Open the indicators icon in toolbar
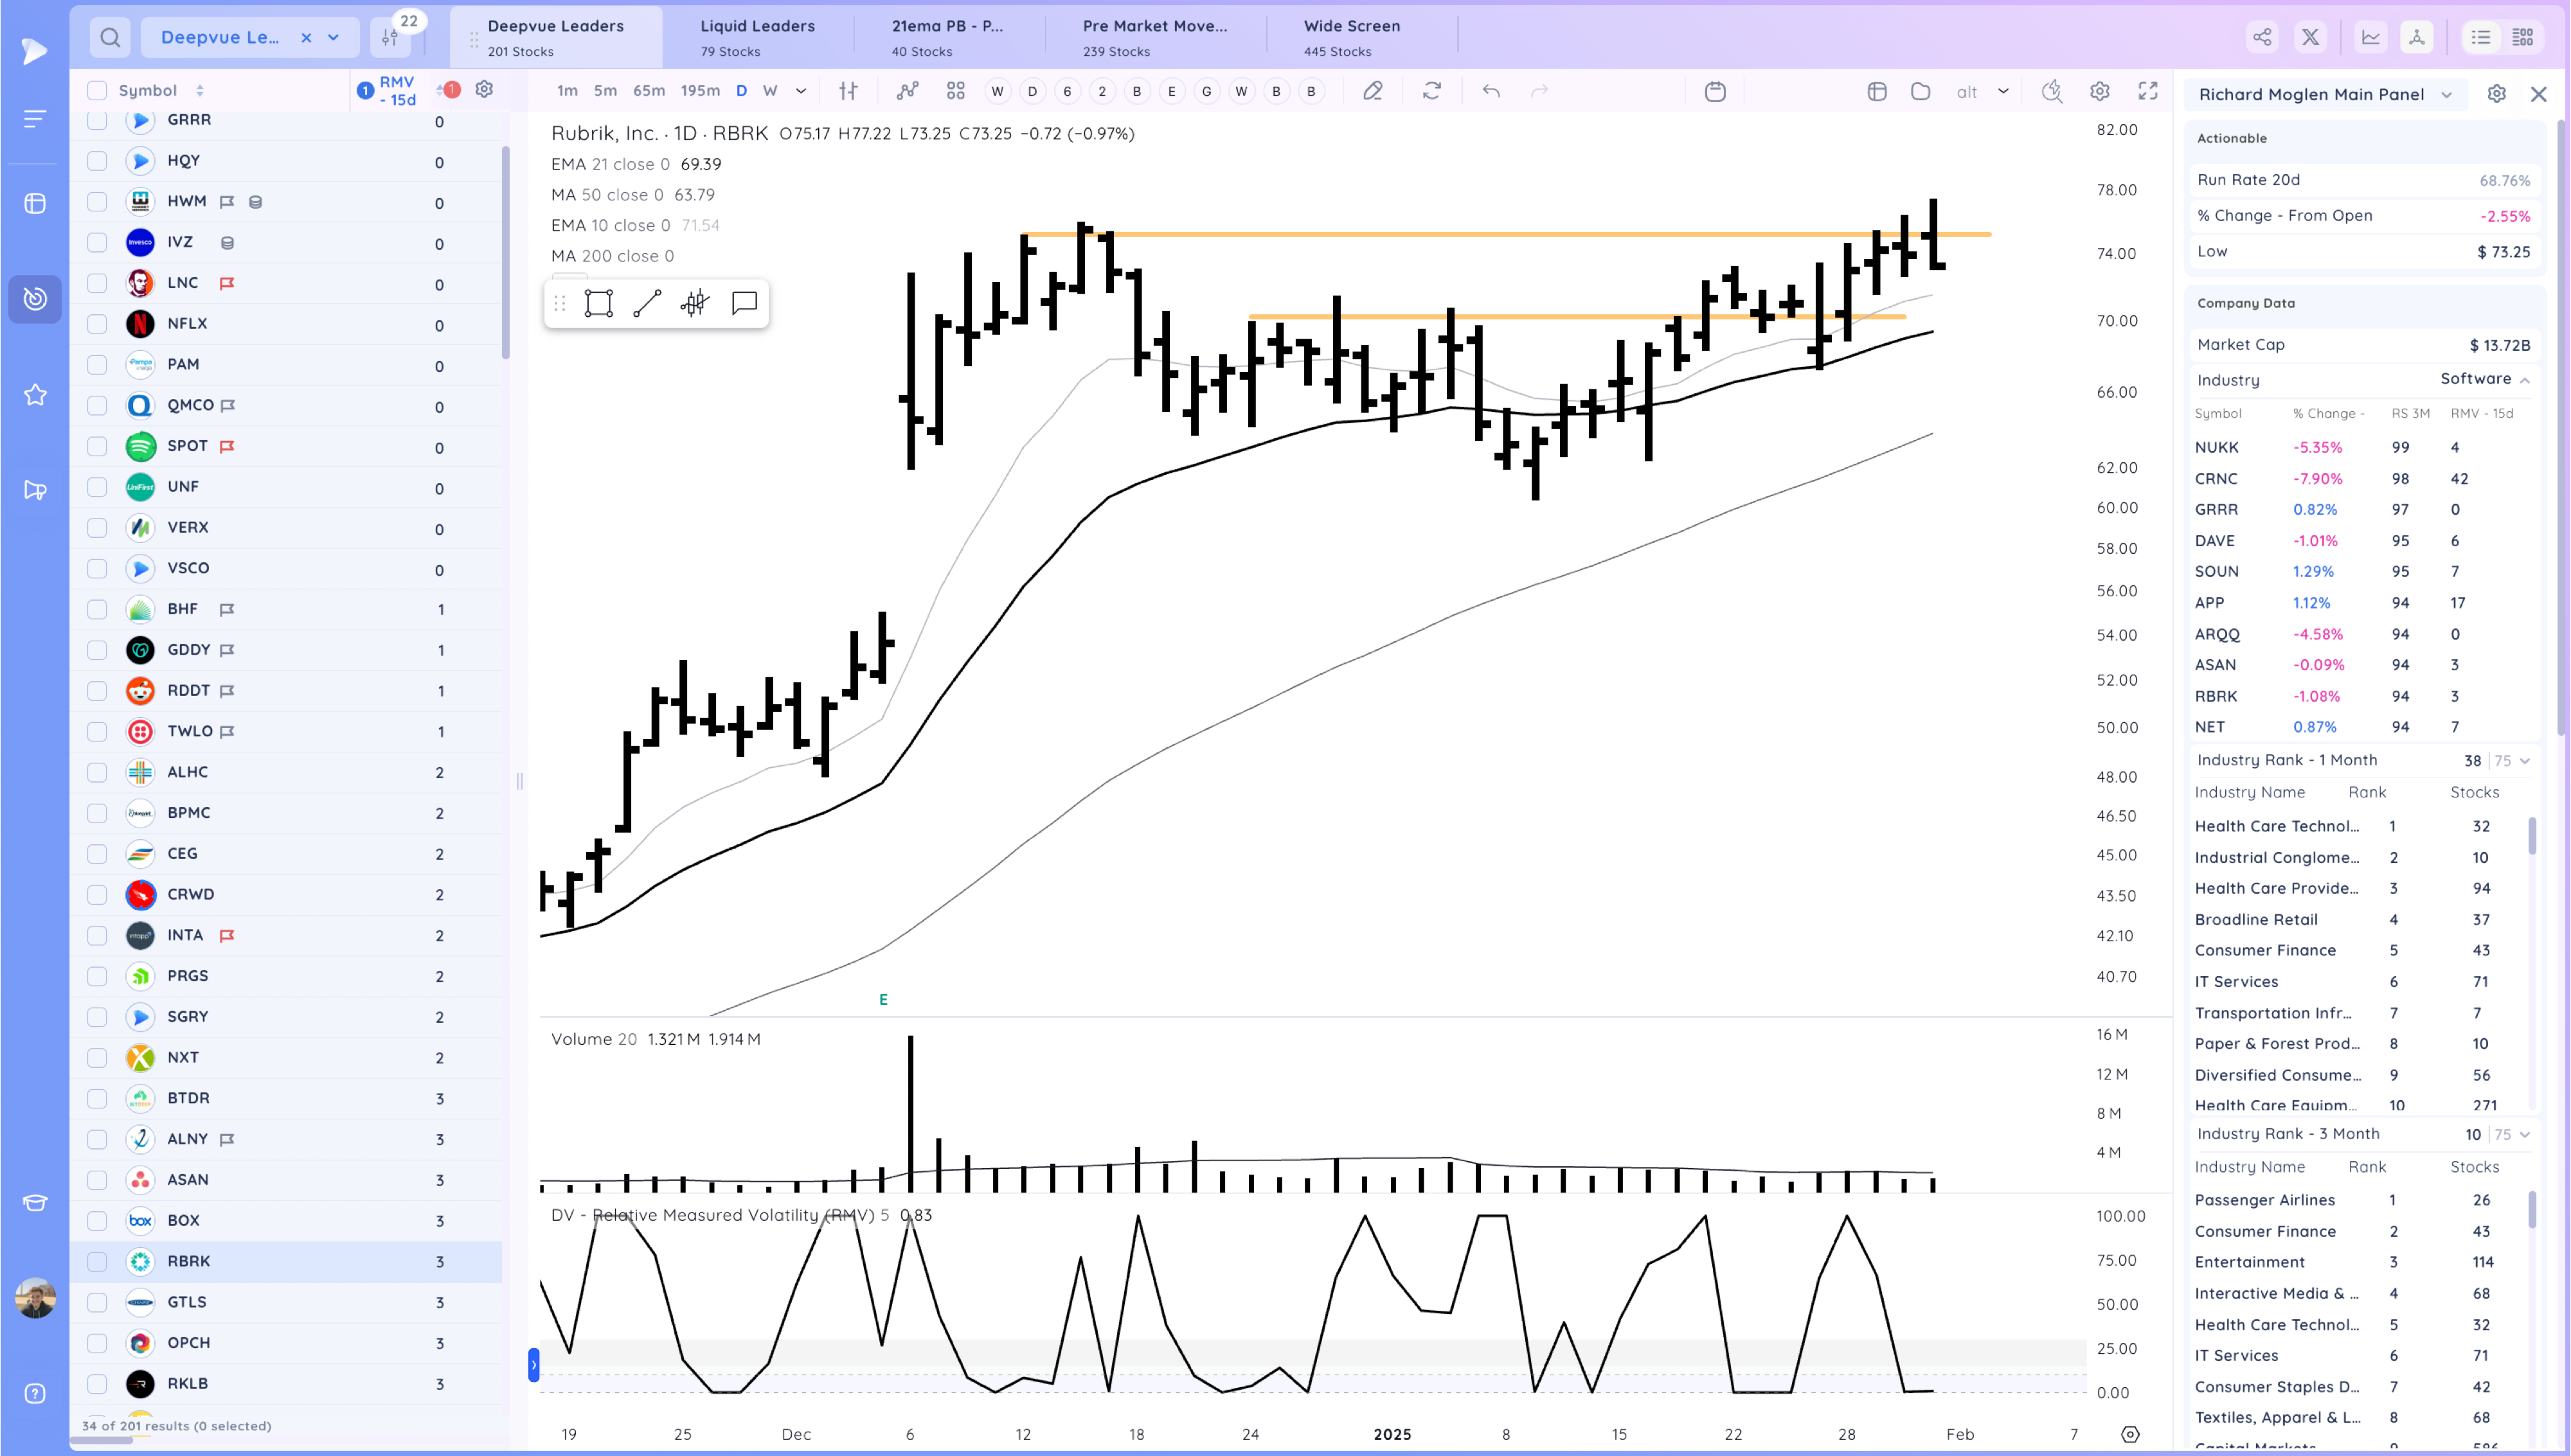 pos(907,91)
